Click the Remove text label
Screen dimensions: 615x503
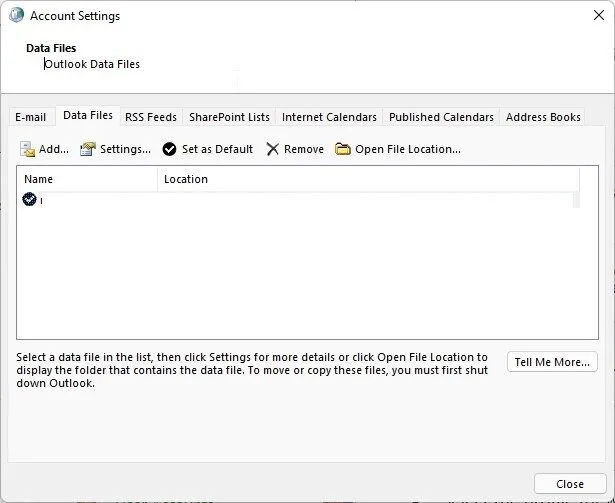point(304,149)
